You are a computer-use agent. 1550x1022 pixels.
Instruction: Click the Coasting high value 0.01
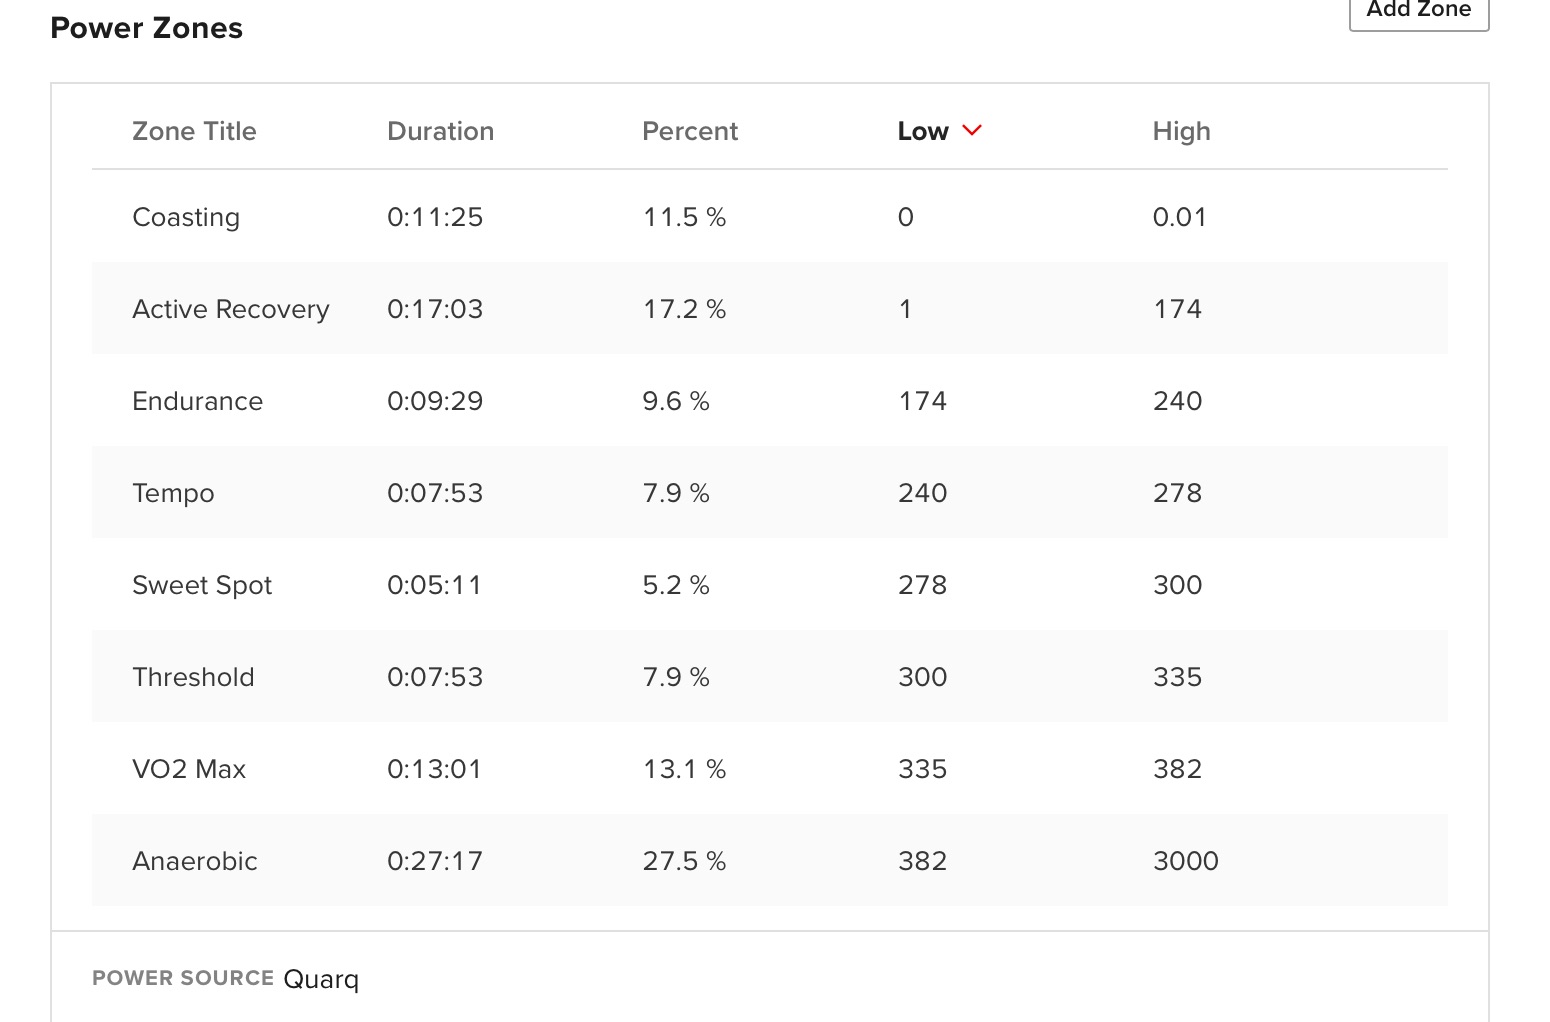point(1179,217)
